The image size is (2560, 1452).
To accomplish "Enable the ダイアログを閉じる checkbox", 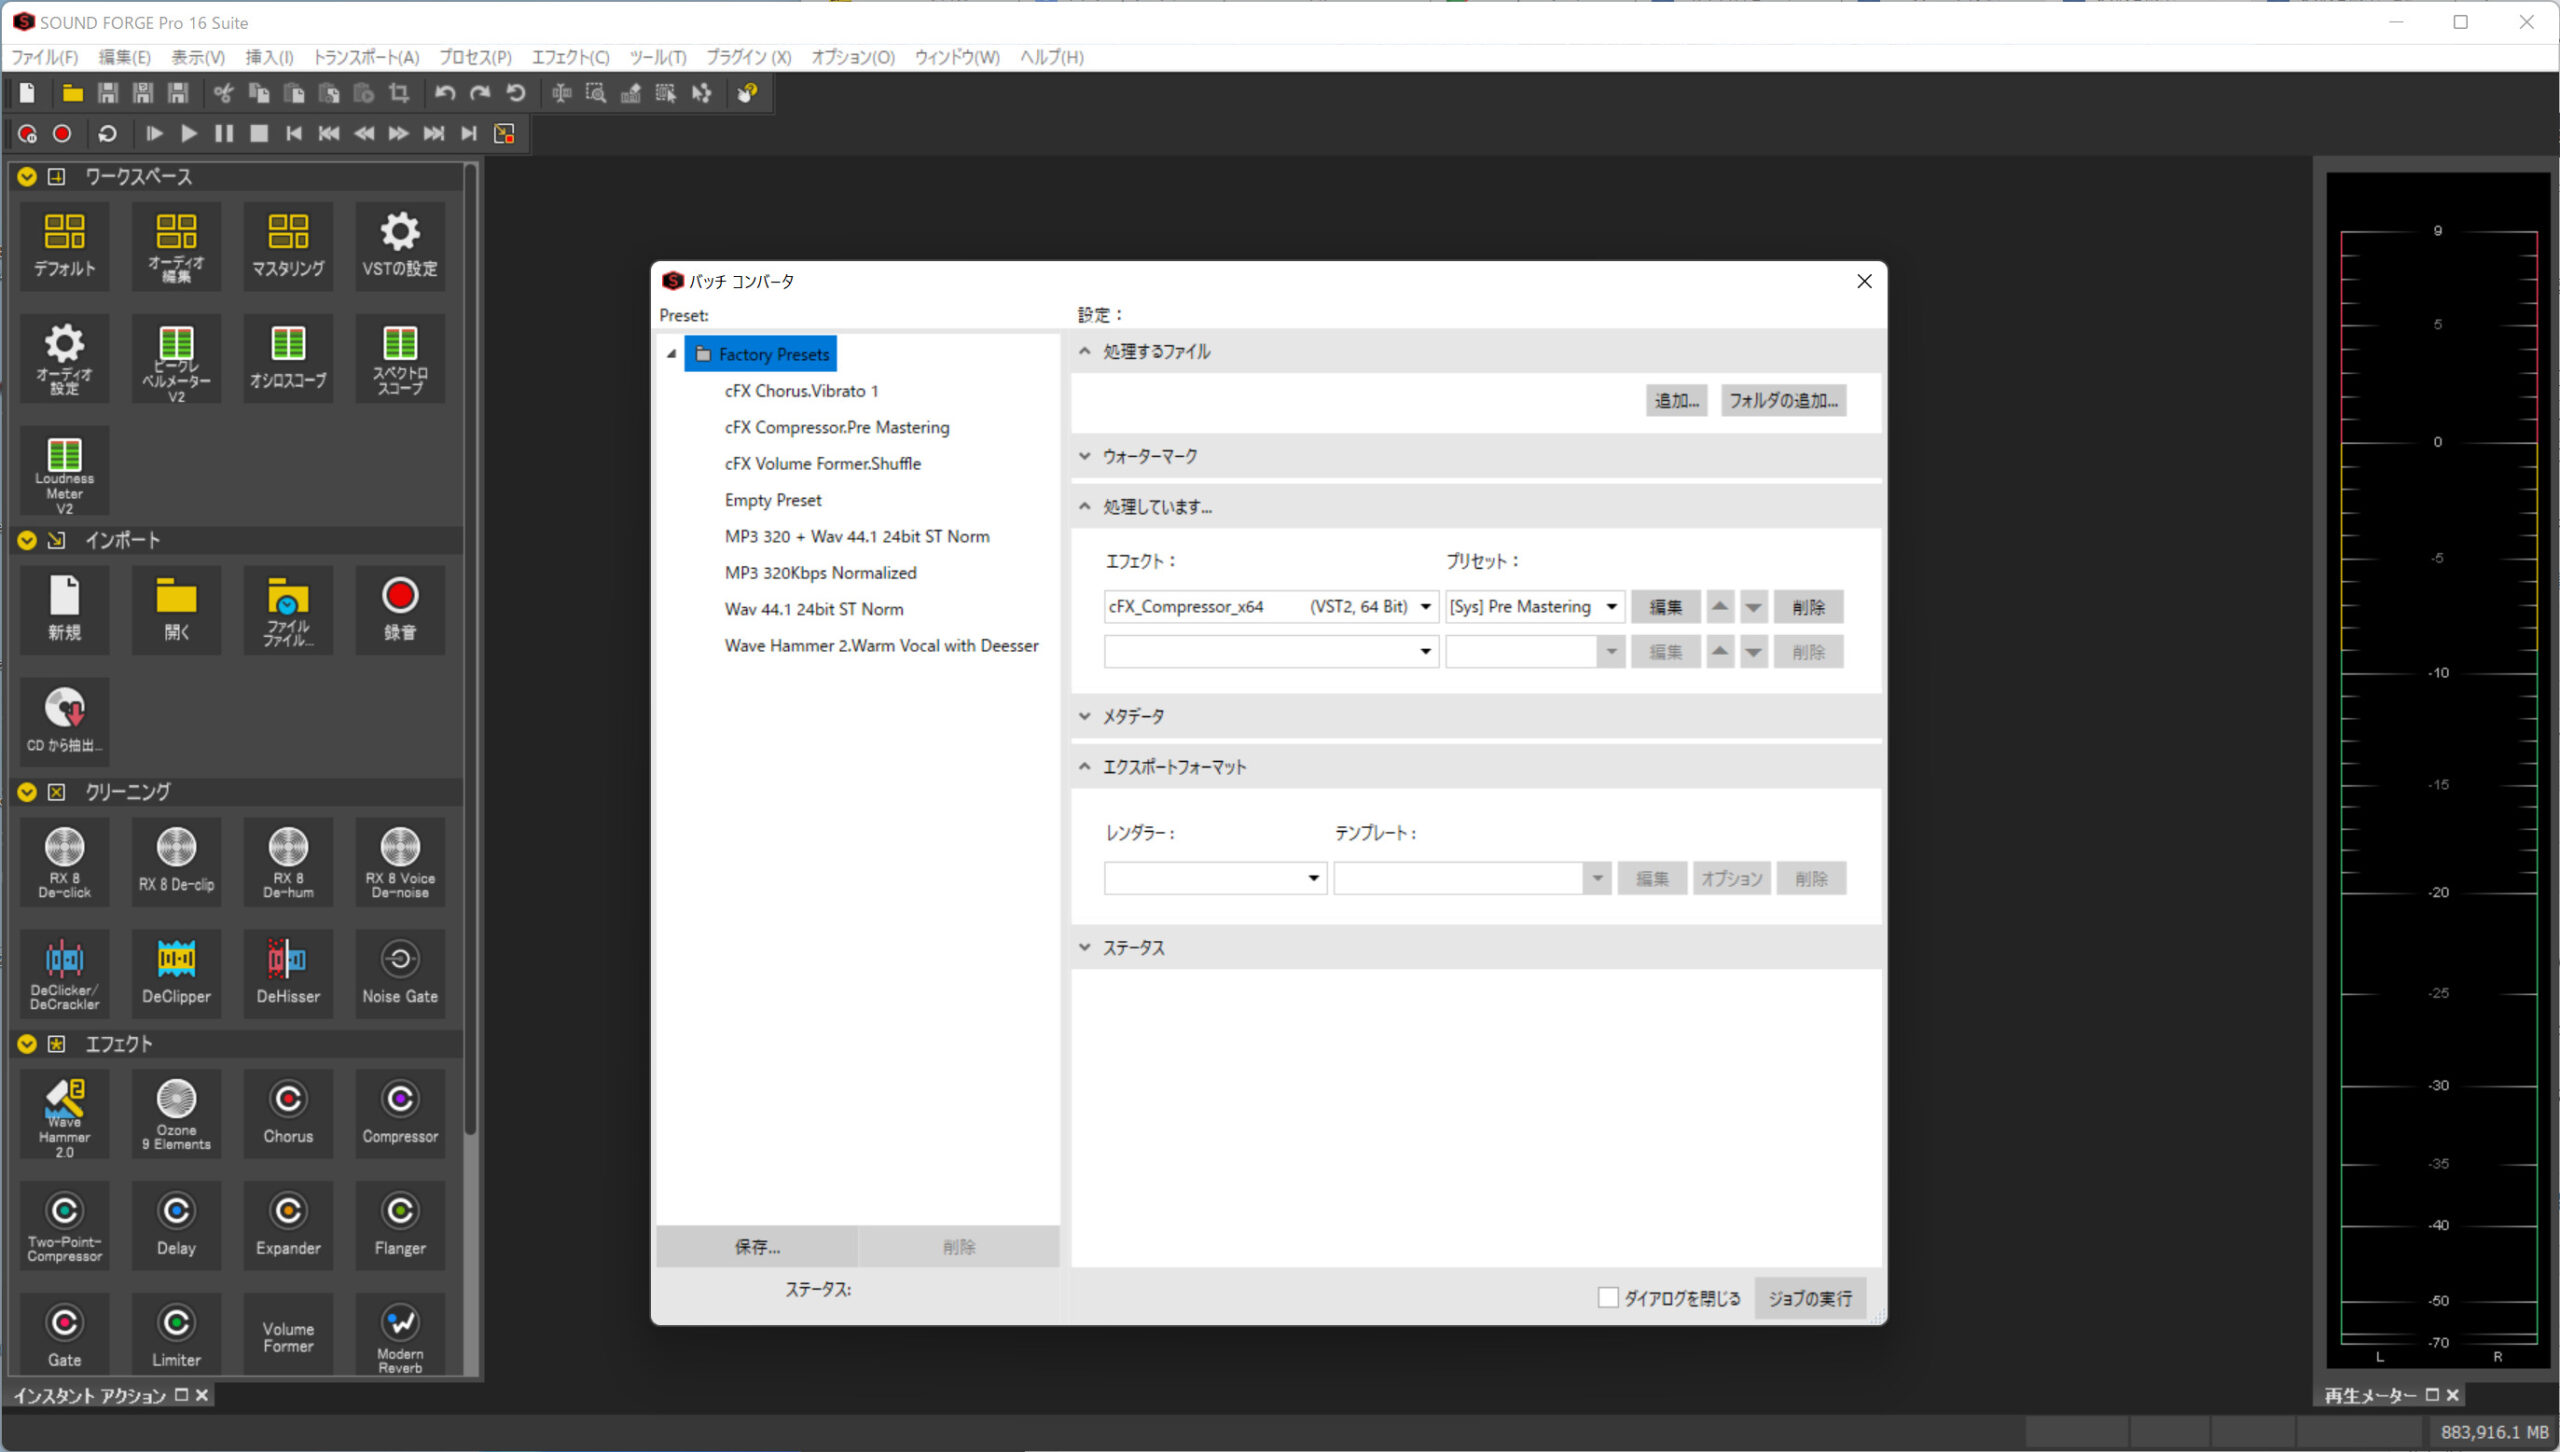I will (1607, 1298).
